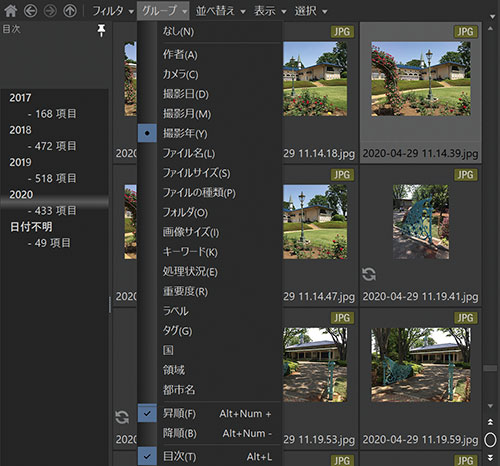Group by キーワード(K)
500x466 pixels.
[x=209, y=252]
